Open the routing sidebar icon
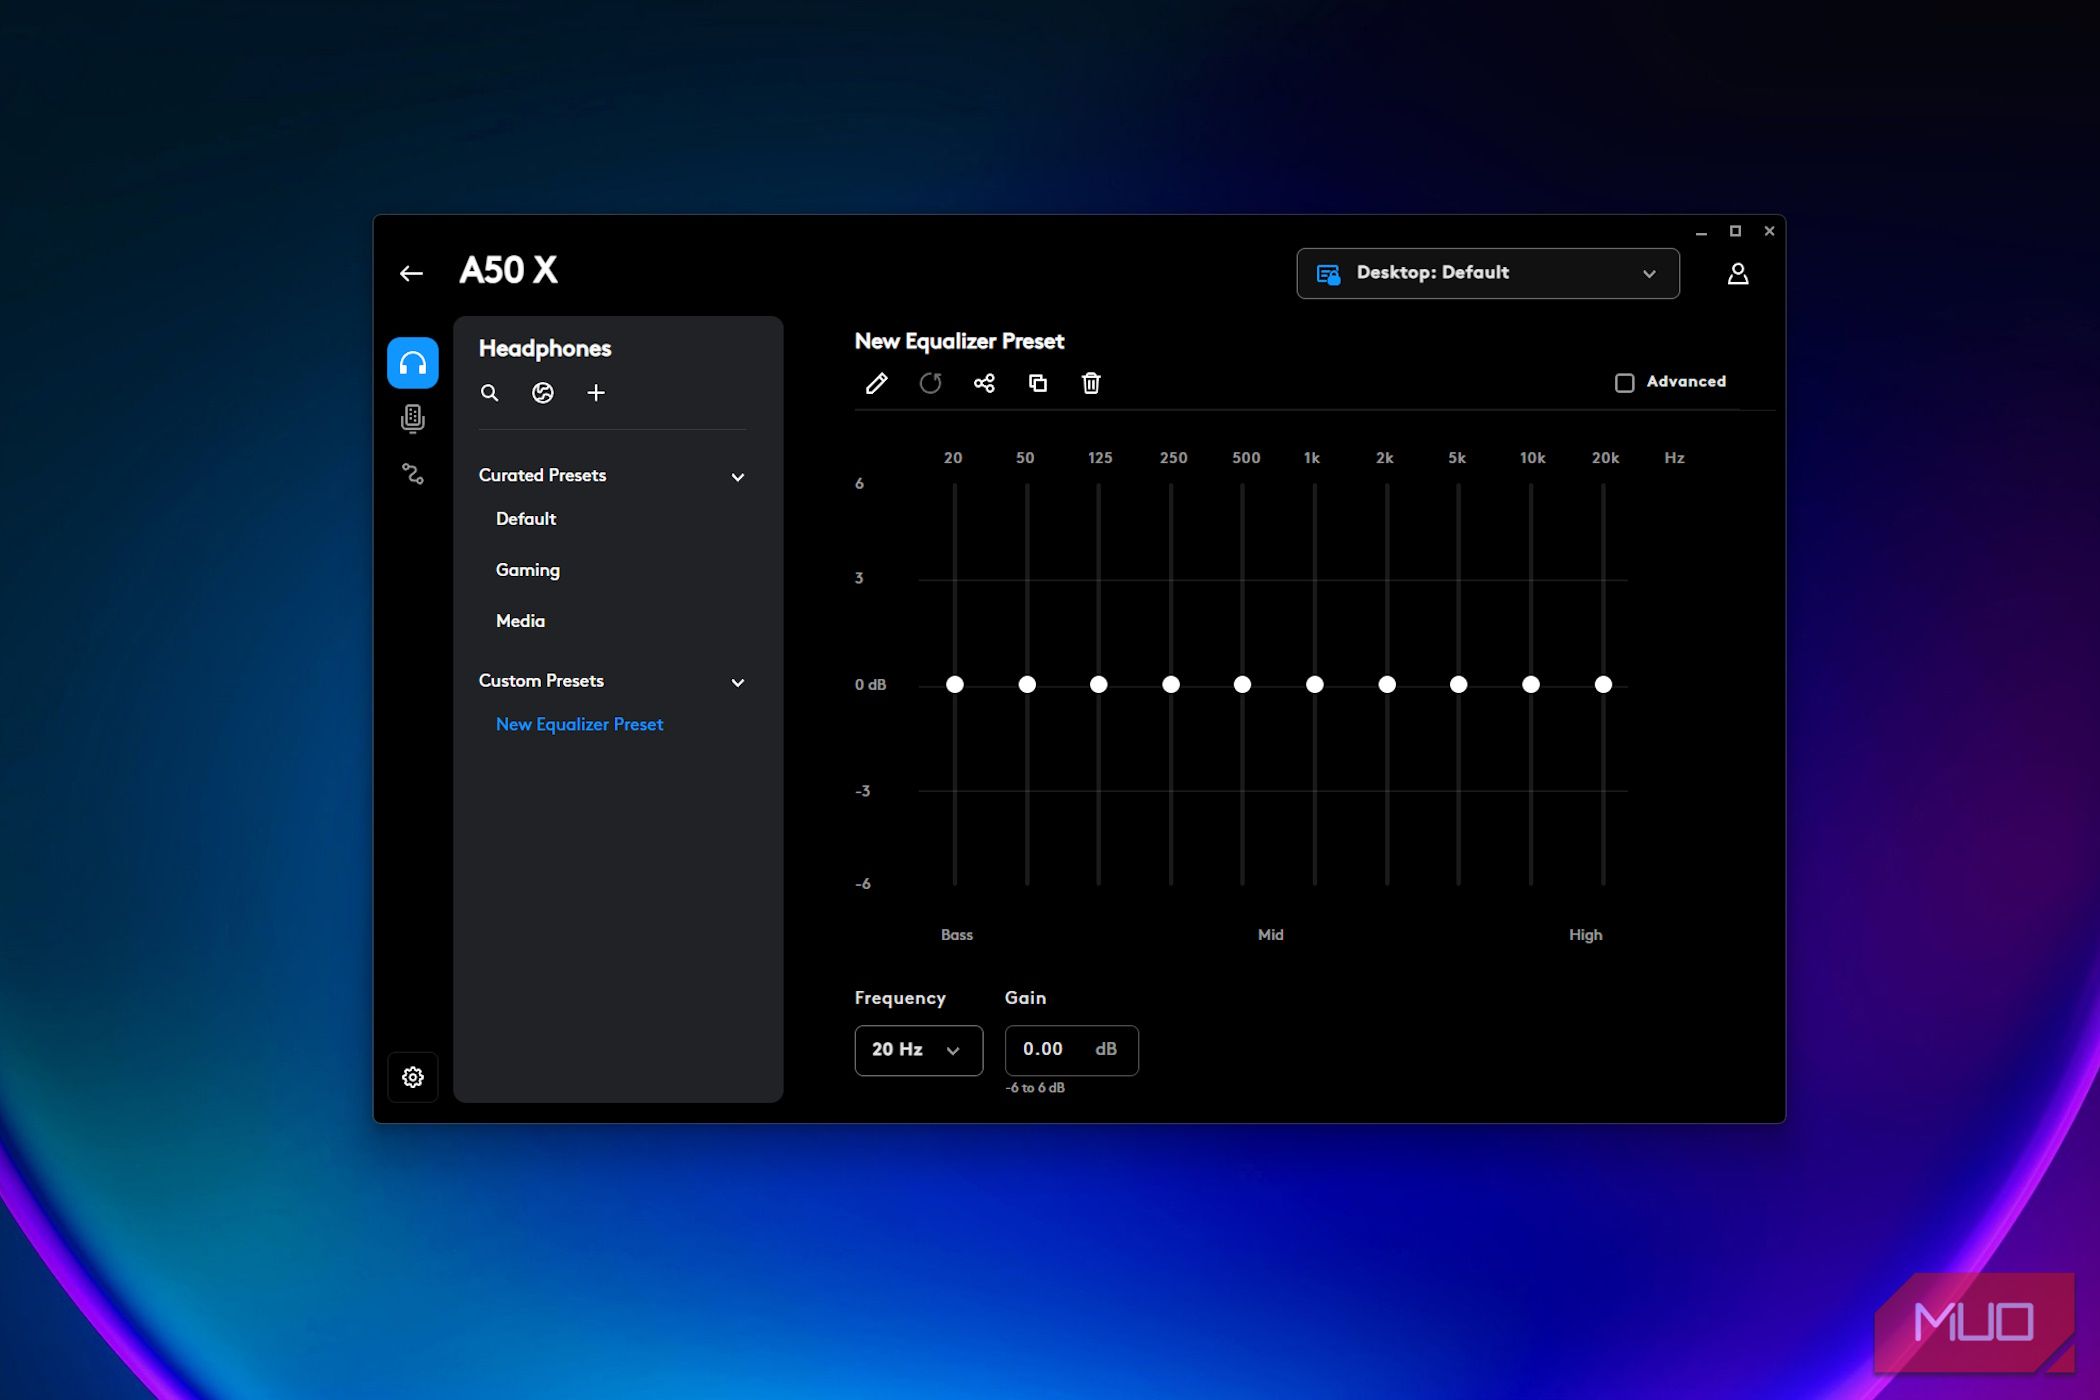 tap(413, 473)
